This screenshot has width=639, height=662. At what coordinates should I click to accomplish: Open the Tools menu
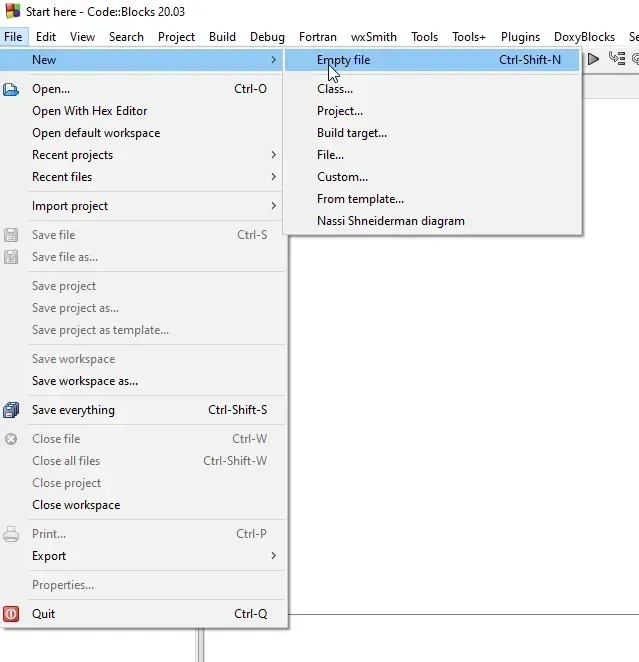425,37
